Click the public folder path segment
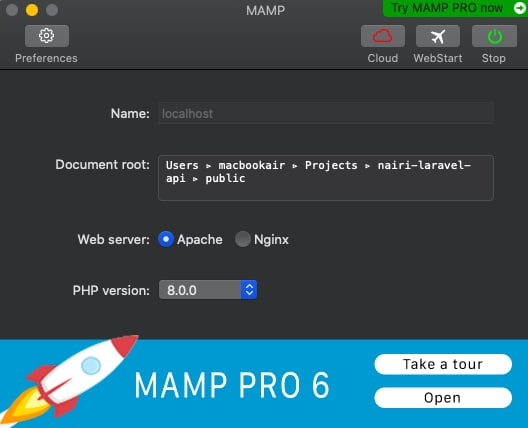Image resolution: width=528 pixels, height=428 pixels. [225, 178]
